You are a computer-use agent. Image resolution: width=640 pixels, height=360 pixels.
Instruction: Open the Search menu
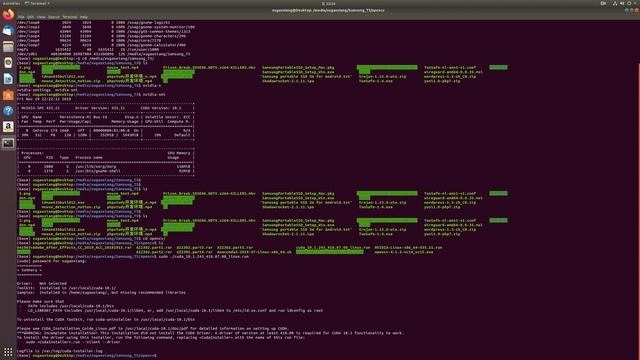[x=54, y=17]
